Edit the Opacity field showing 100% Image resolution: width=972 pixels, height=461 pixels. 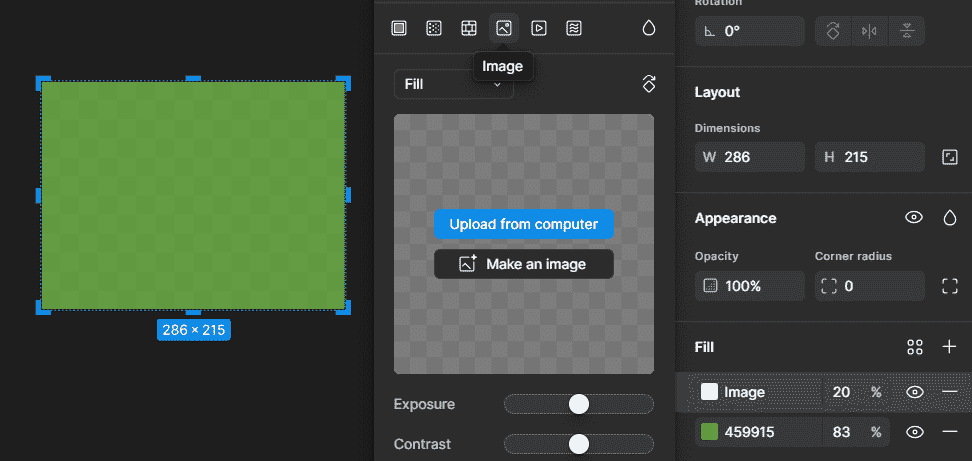(x=749, y=286)
